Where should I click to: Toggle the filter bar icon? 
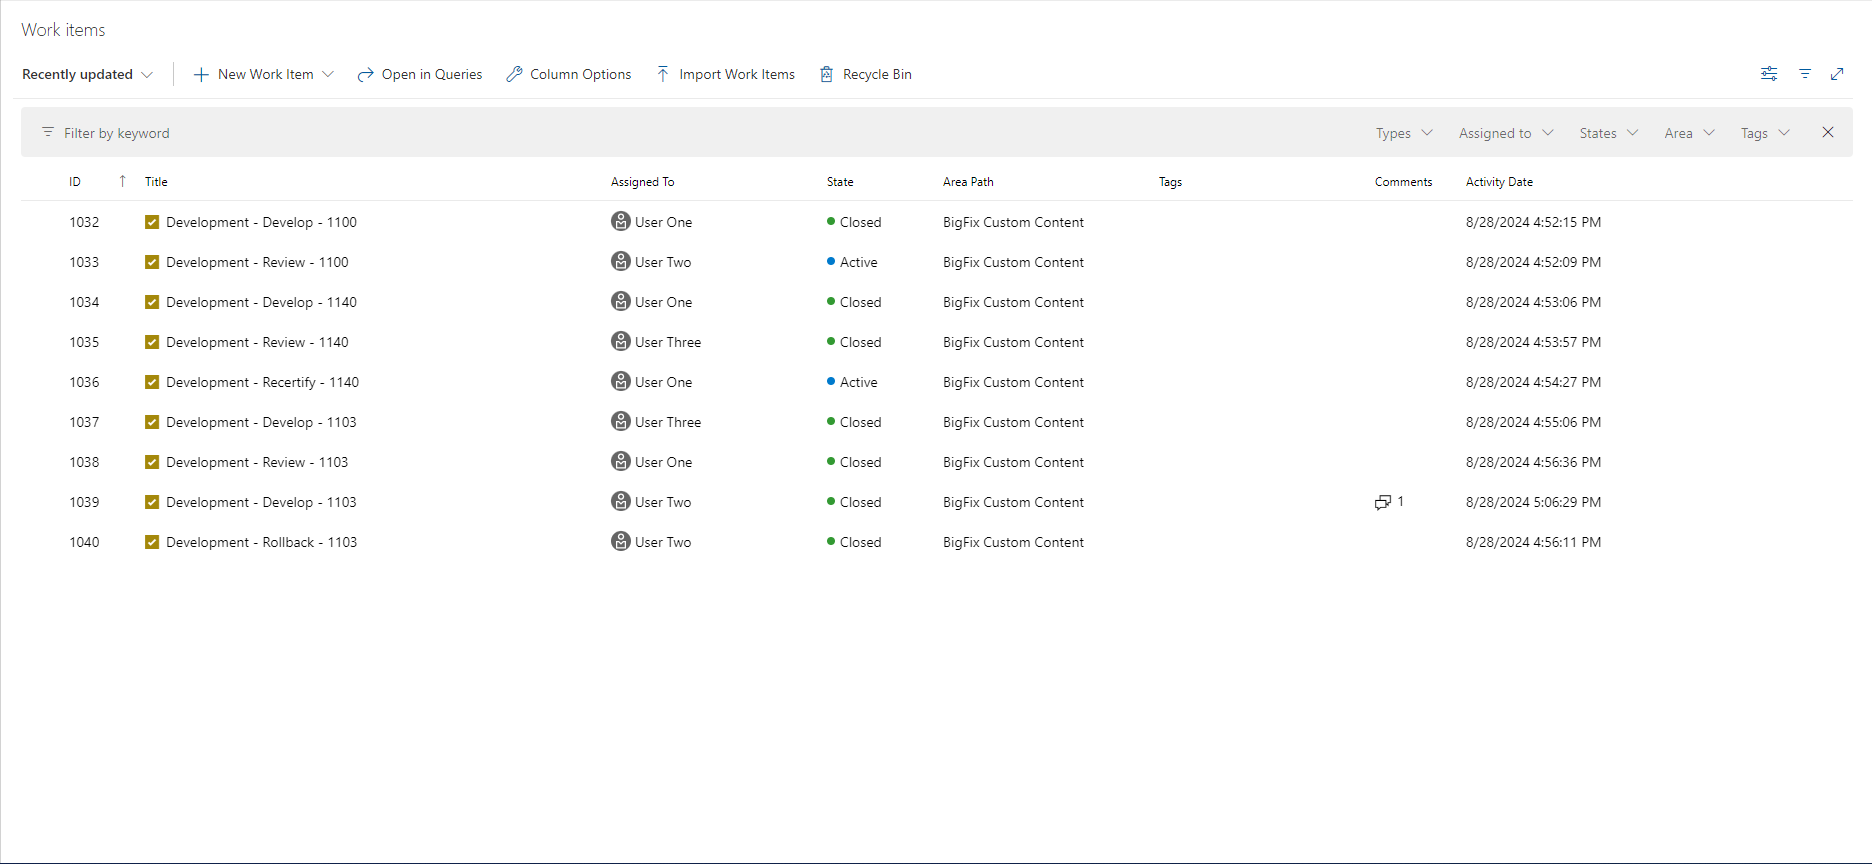coord(1805,74)
